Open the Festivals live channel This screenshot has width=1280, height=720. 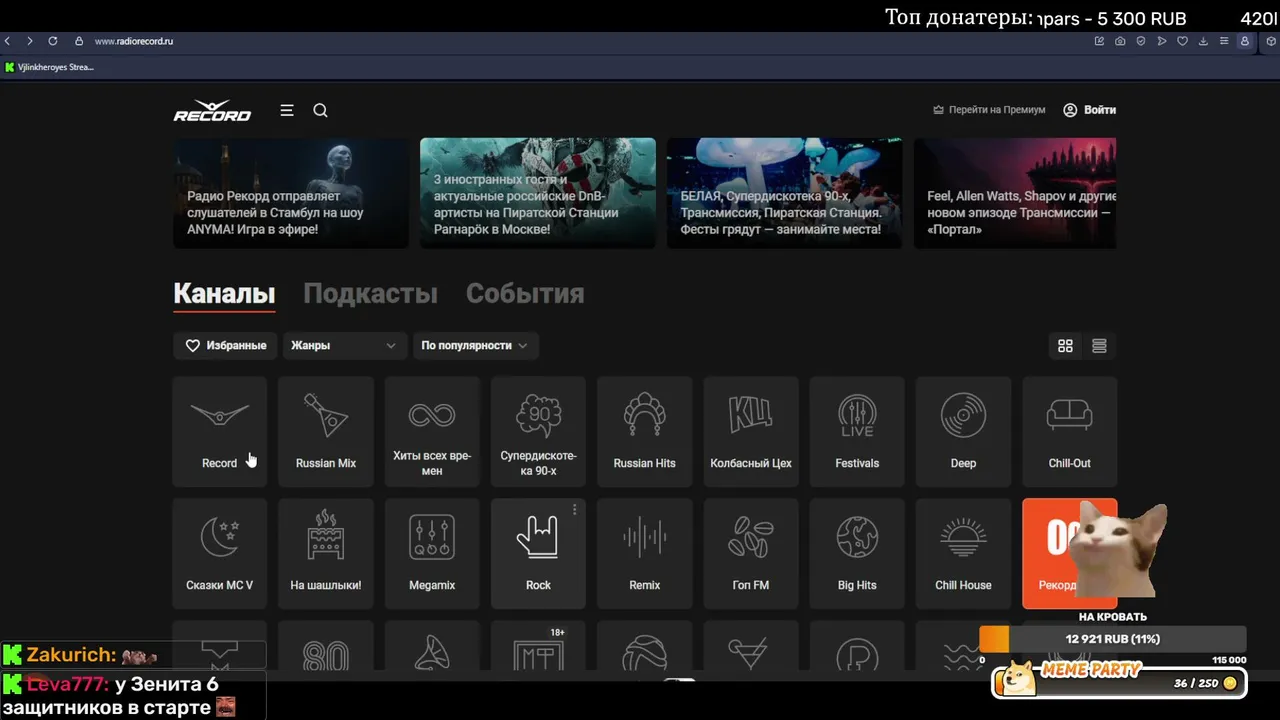point(857,431)
